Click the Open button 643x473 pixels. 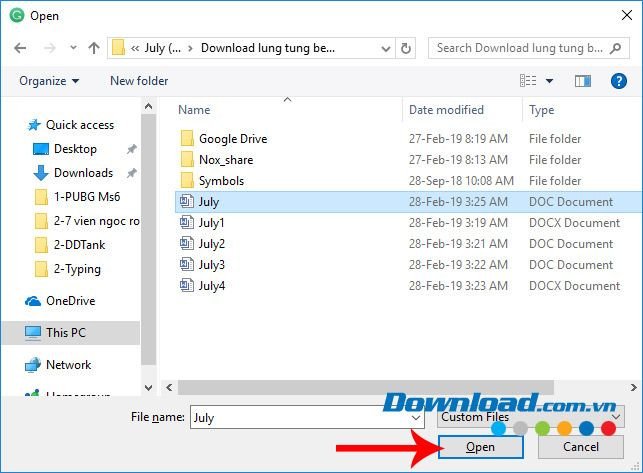[x=480, y=447]
